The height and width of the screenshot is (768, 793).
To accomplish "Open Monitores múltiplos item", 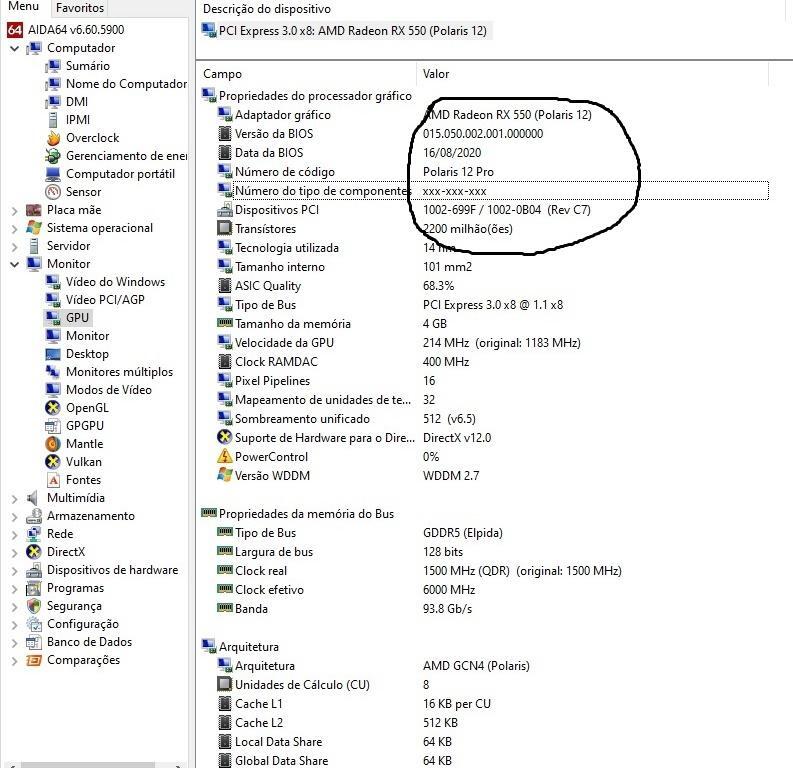I will tap(119, 372).
